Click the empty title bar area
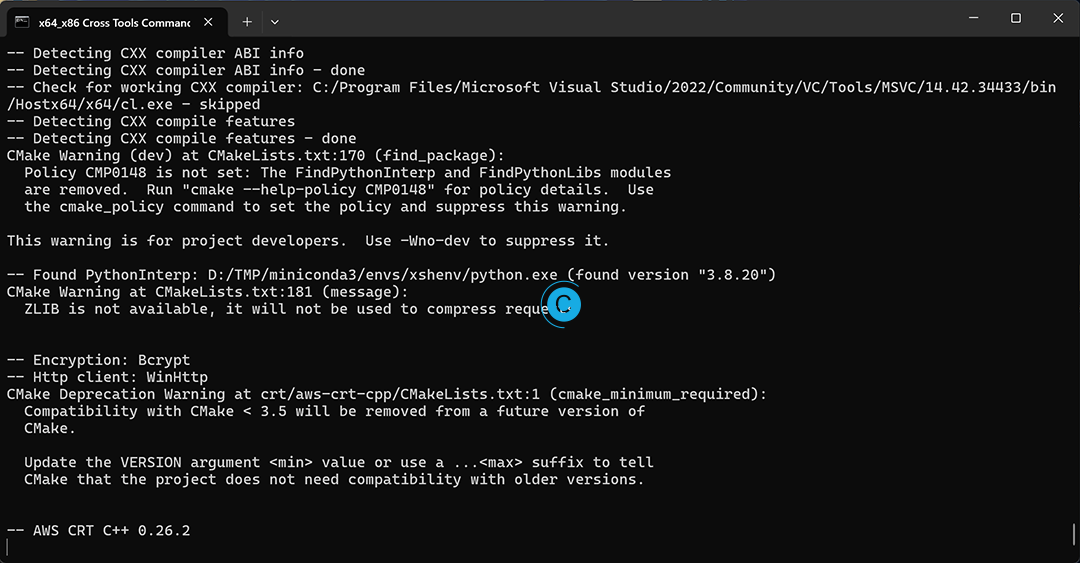This screenshot has width=1080, height=563. click(x=600, y=18)
